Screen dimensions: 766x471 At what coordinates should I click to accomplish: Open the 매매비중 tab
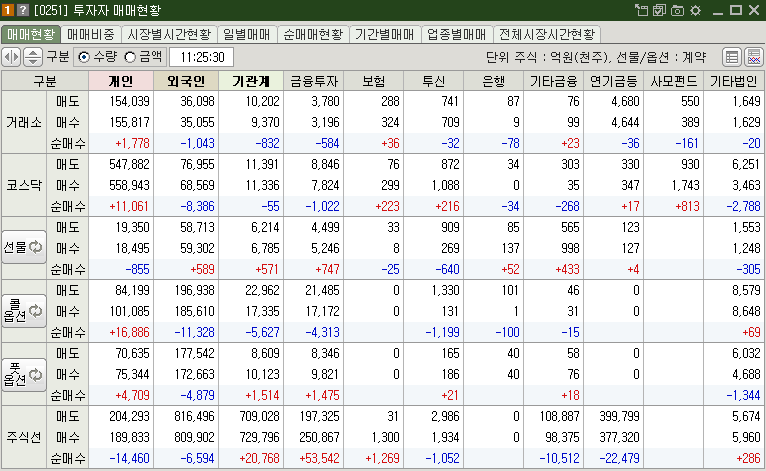pos(91,34)
